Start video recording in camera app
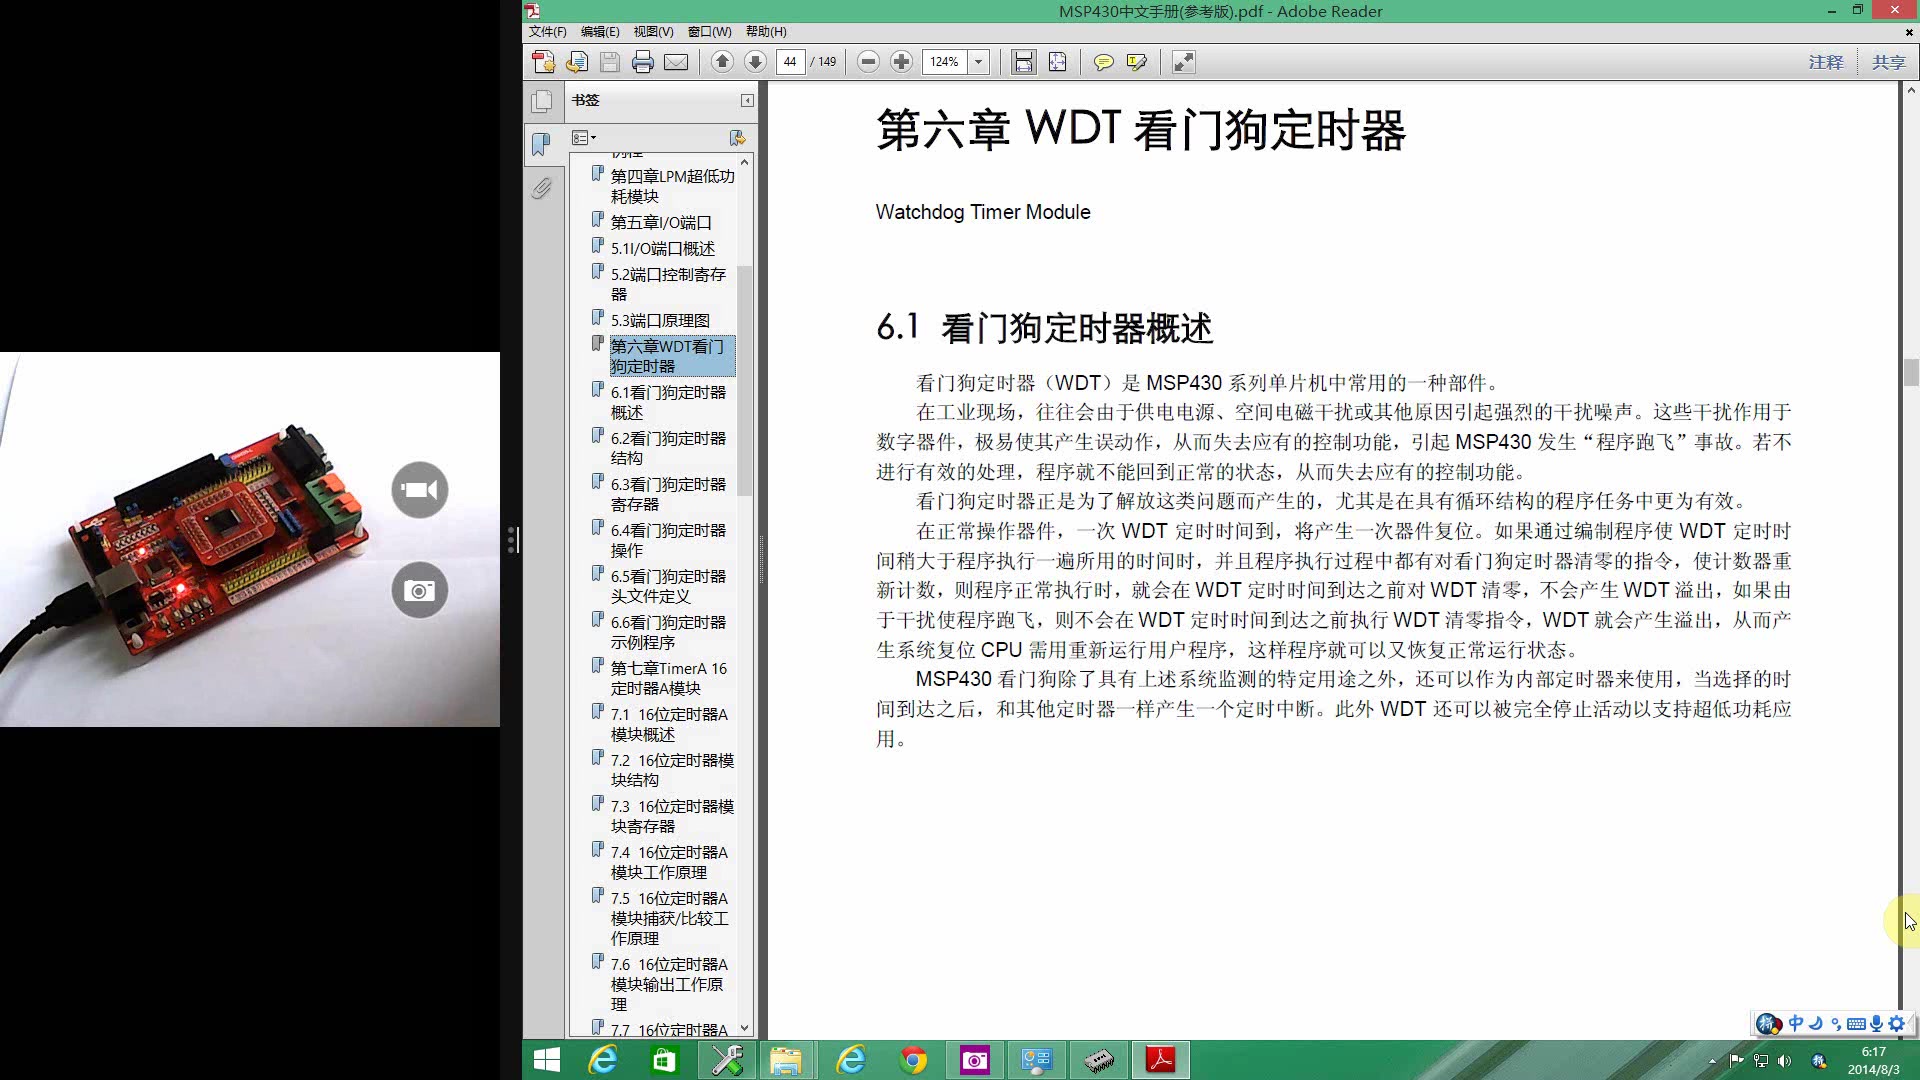Viewport: 1920px width, 1080px height. pyautogui.click(x=419, y=490)
